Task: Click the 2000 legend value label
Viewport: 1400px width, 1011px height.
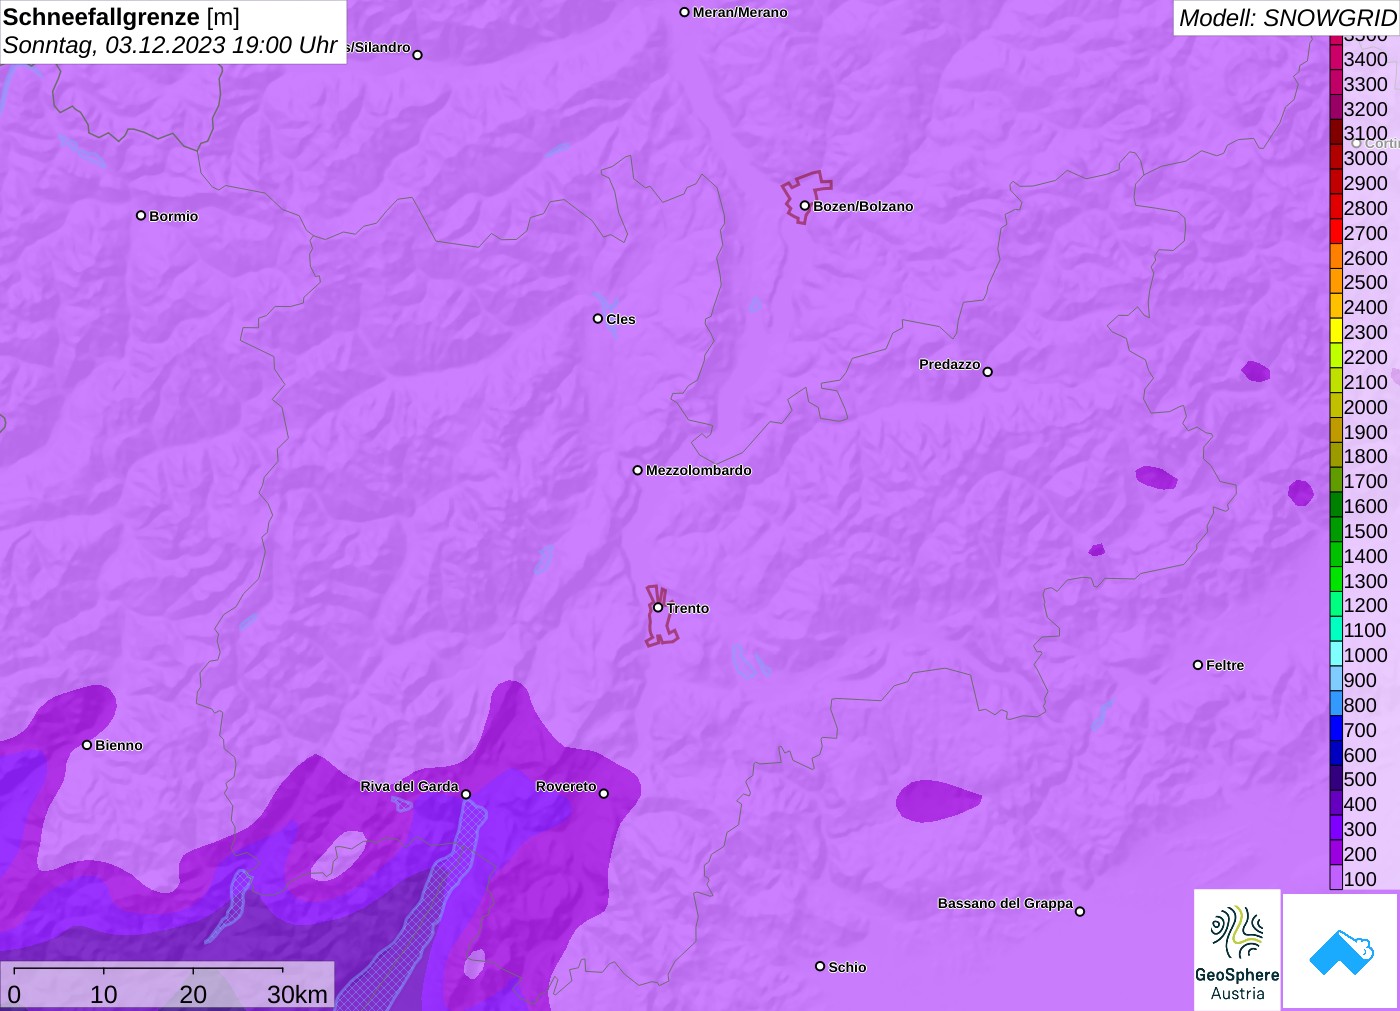Action: pyautogui.click(x=1365, y=407)
